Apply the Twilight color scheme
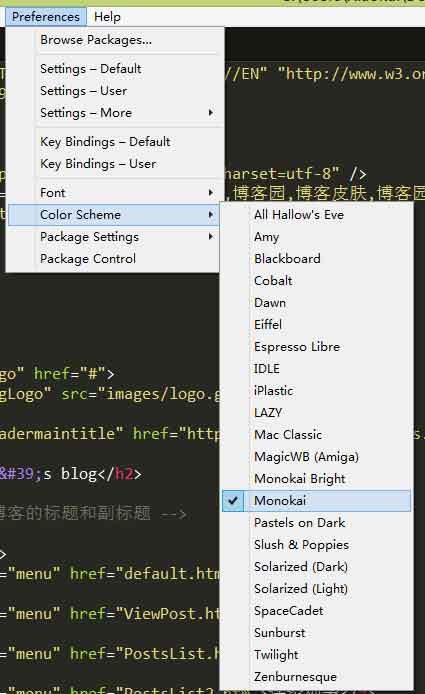This screenshot has height=694, width=425. point(316,655)
